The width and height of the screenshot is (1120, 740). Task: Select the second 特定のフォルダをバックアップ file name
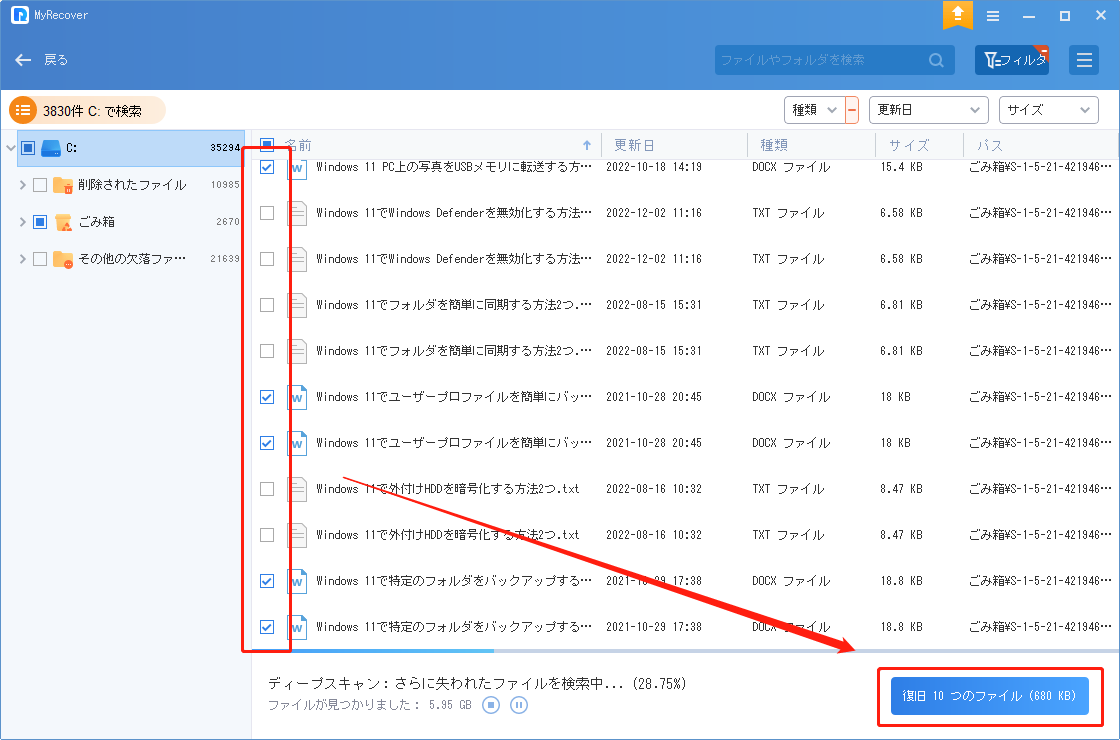(454, 627)
